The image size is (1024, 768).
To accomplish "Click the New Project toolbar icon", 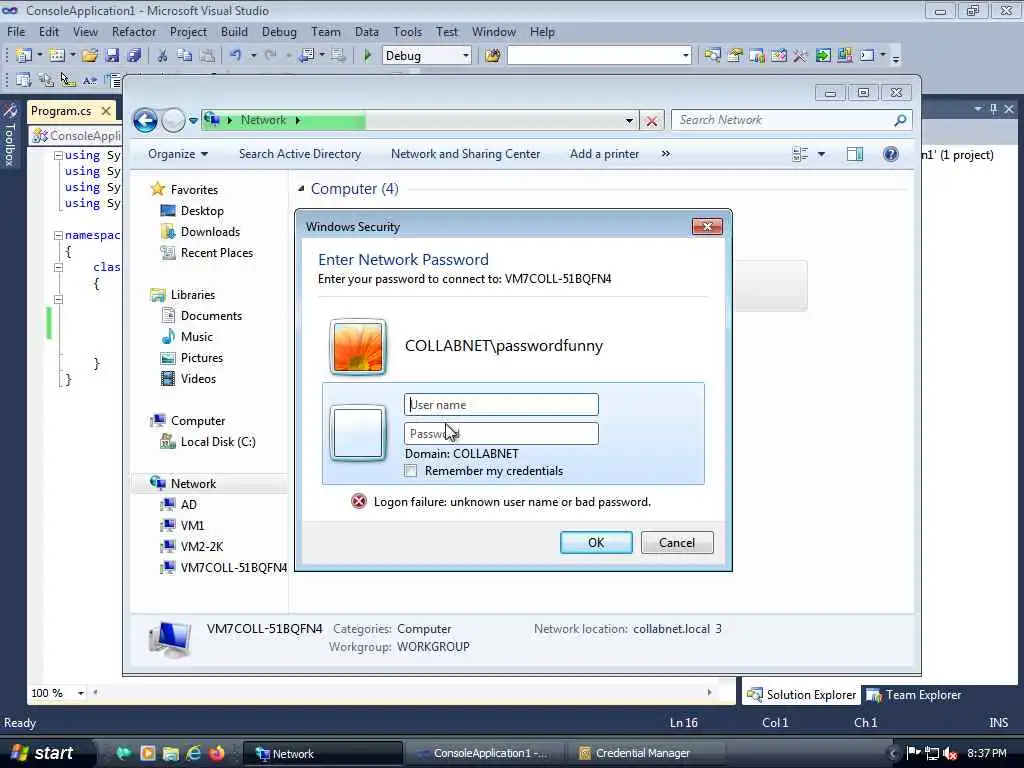I will point(24,56).
